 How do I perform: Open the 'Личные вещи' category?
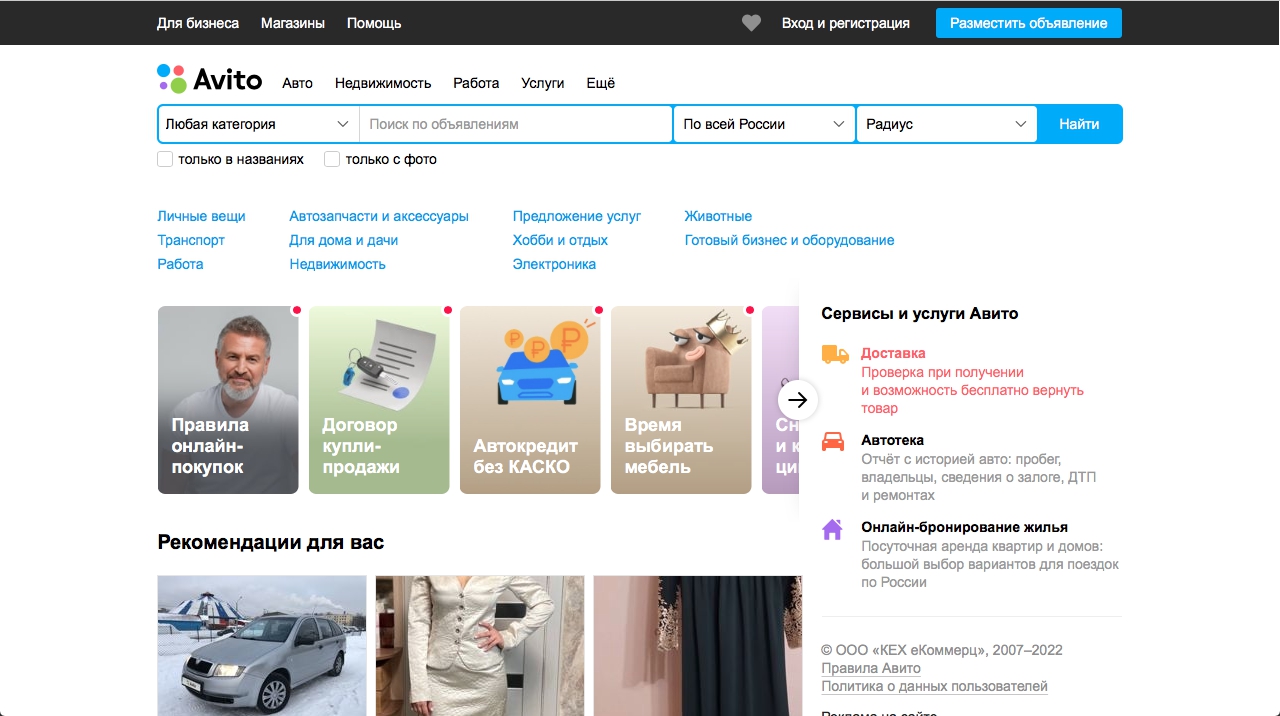click(201, 216)
